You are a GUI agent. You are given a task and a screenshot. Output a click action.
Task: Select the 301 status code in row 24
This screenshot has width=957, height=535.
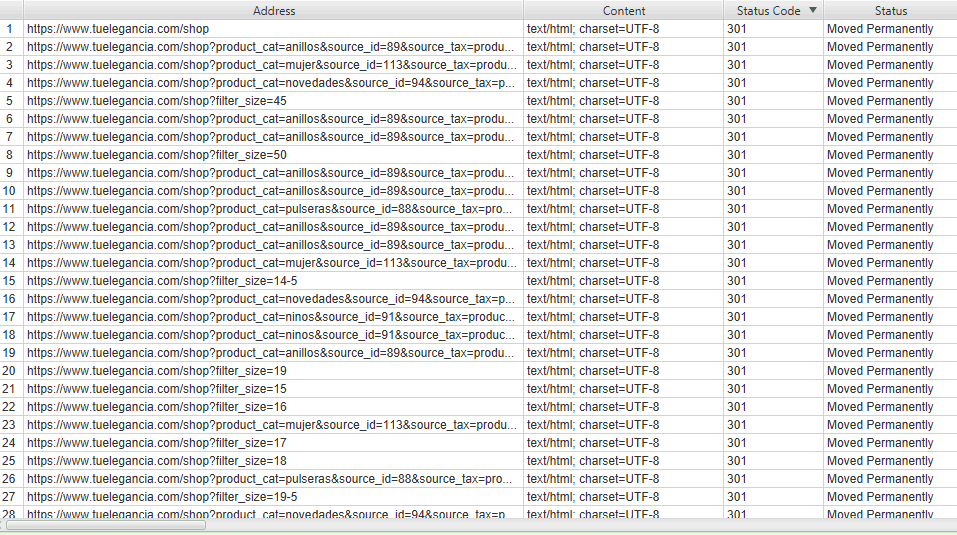(737, 443)
